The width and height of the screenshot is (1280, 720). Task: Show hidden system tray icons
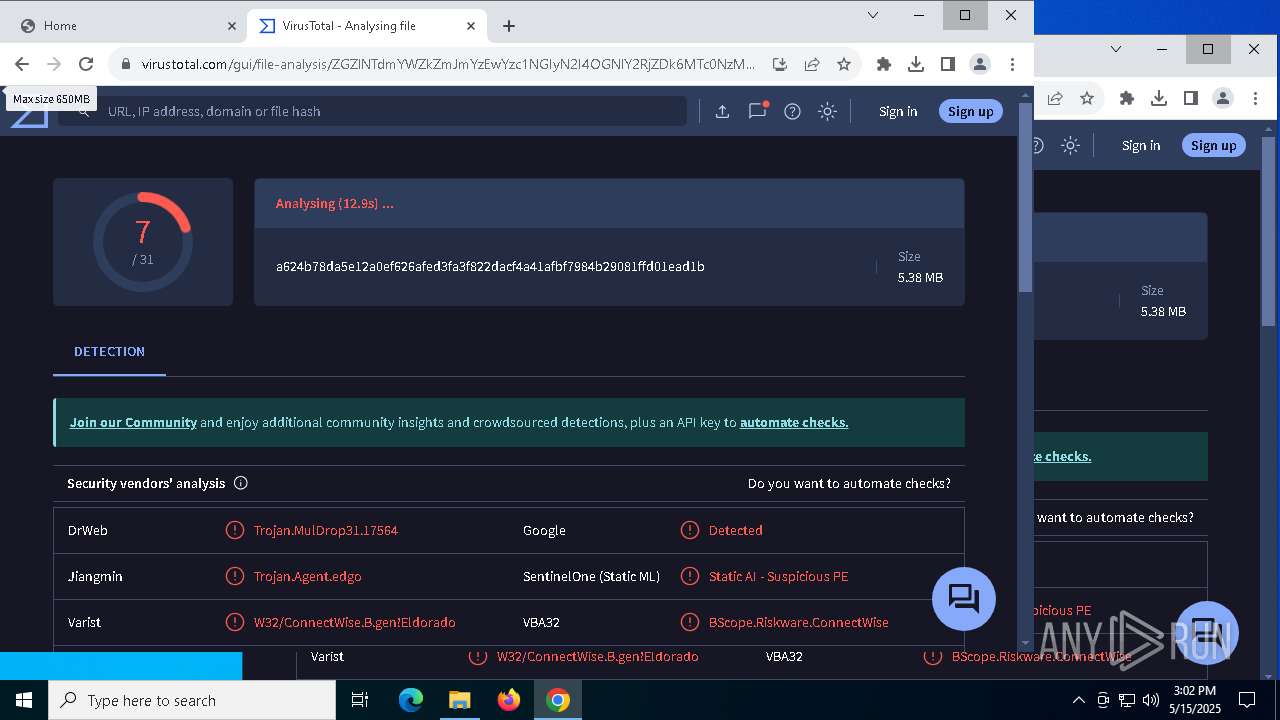pos(1078,700)
